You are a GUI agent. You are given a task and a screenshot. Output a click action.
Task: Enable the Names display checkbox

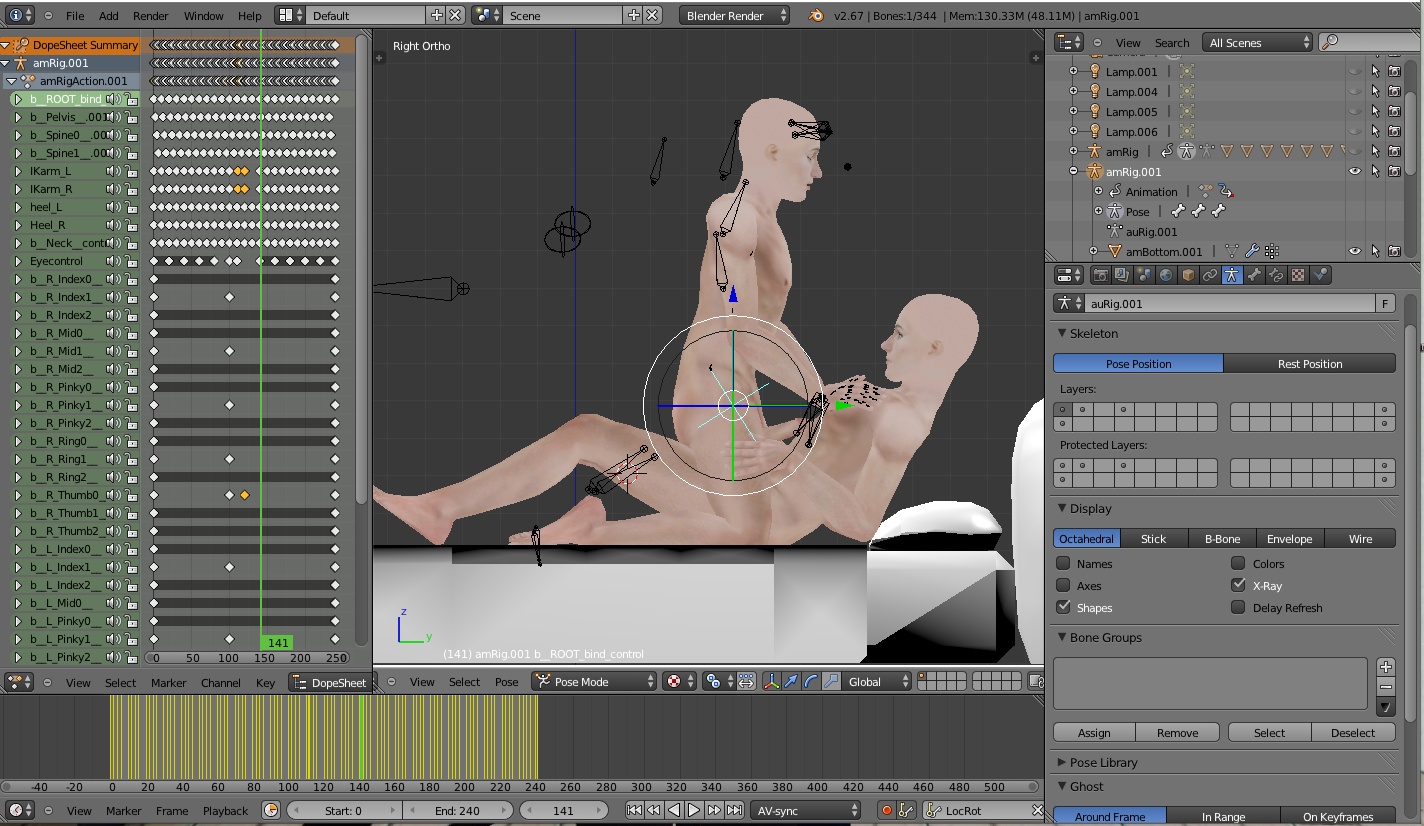pos(1063,563)
